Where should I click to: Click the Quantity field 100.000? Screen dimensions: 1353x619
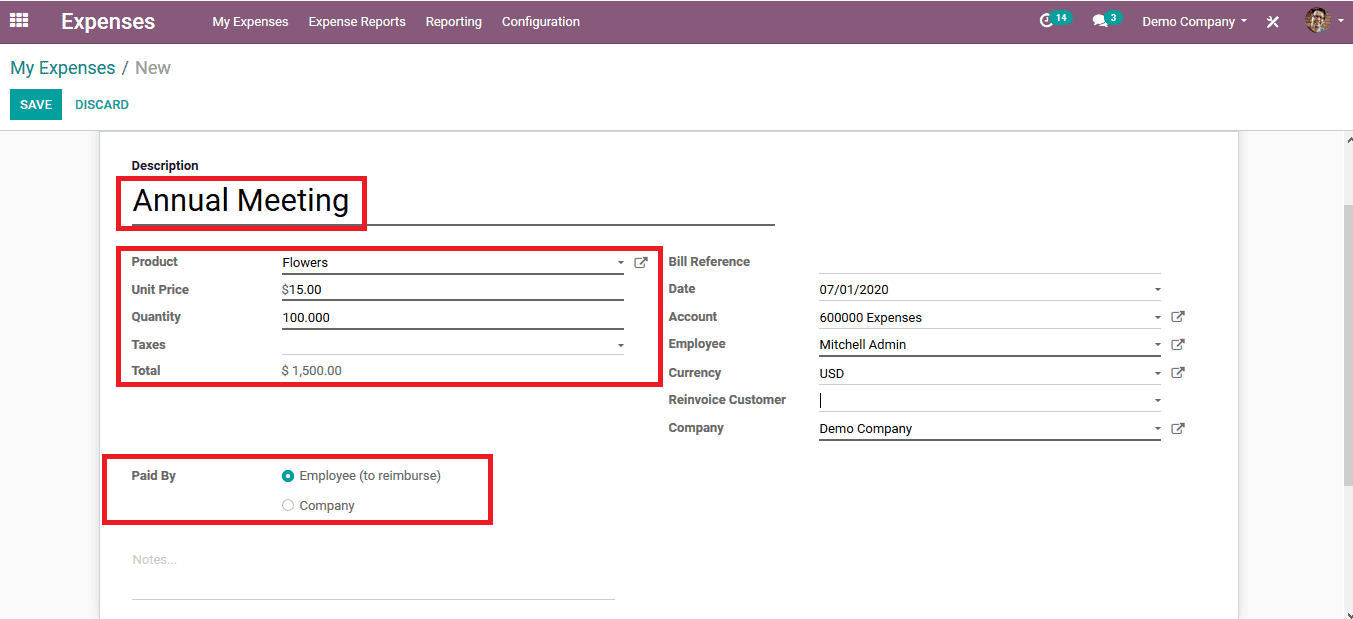click(453, 317)
